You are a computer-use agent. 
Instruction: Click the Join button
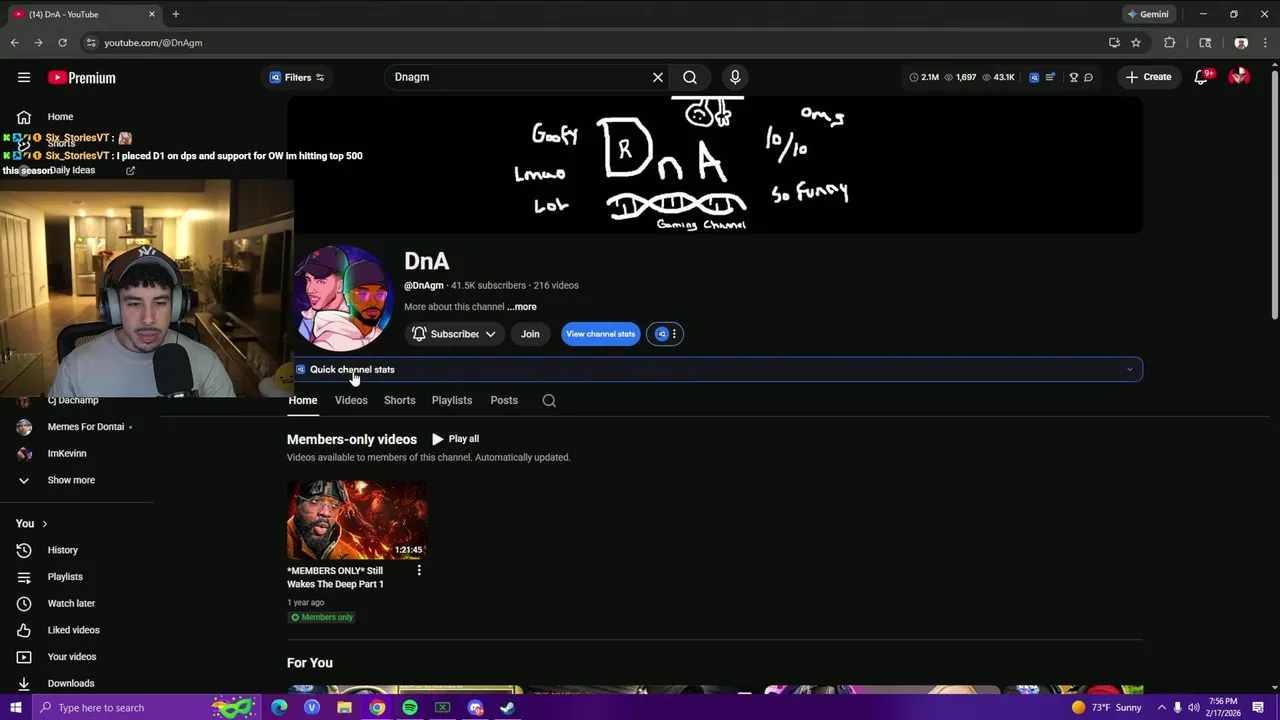[530, 334]
